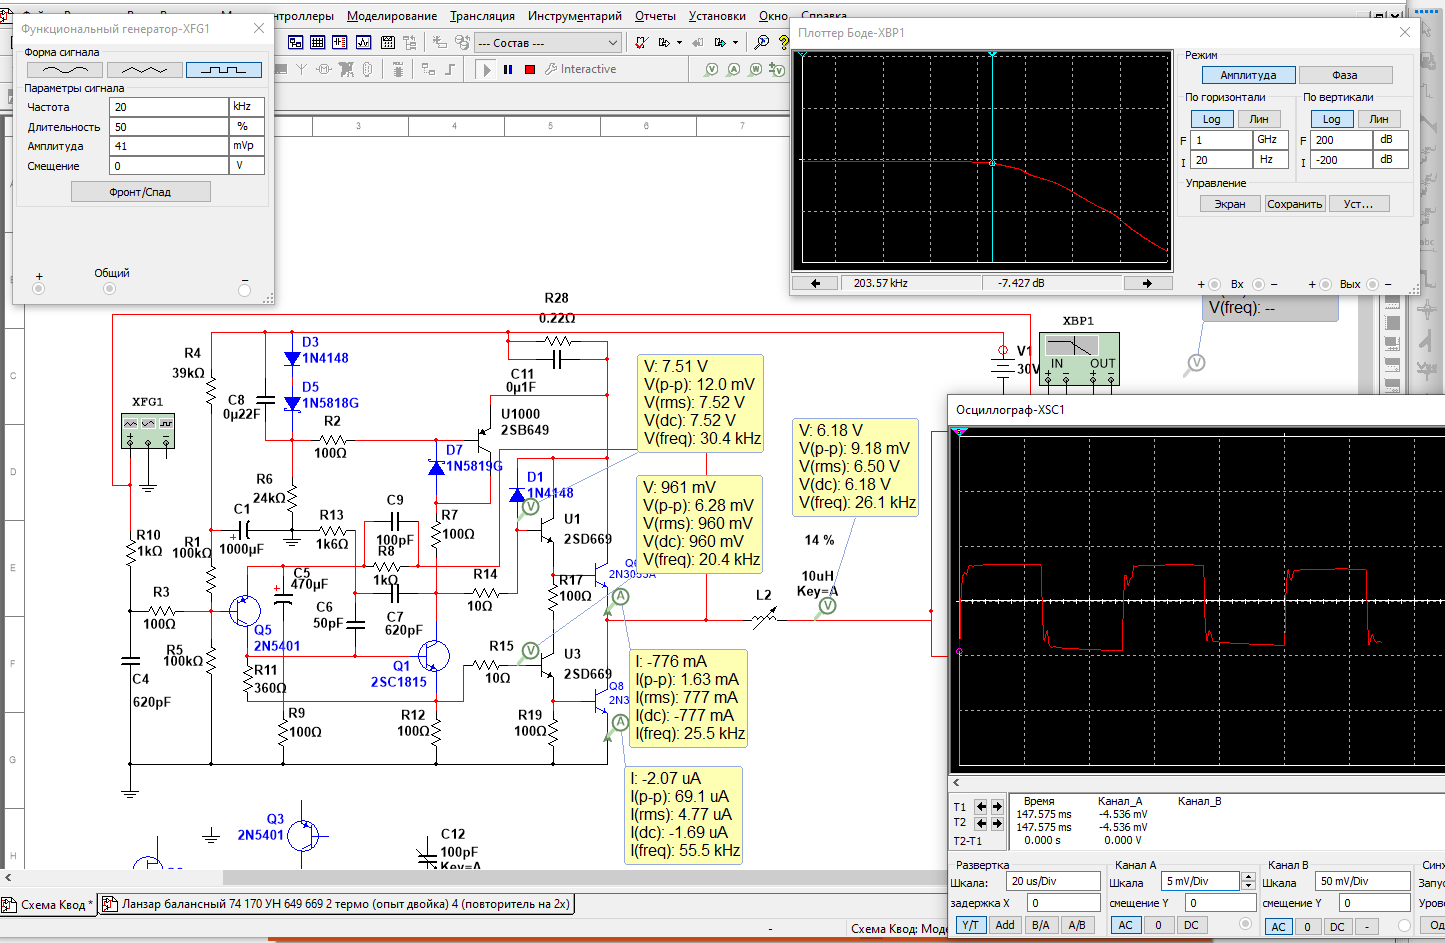The height and width of the screenshot is (943, 1445).
Task: Stop the simulation with red square
Action: (530, 70)
